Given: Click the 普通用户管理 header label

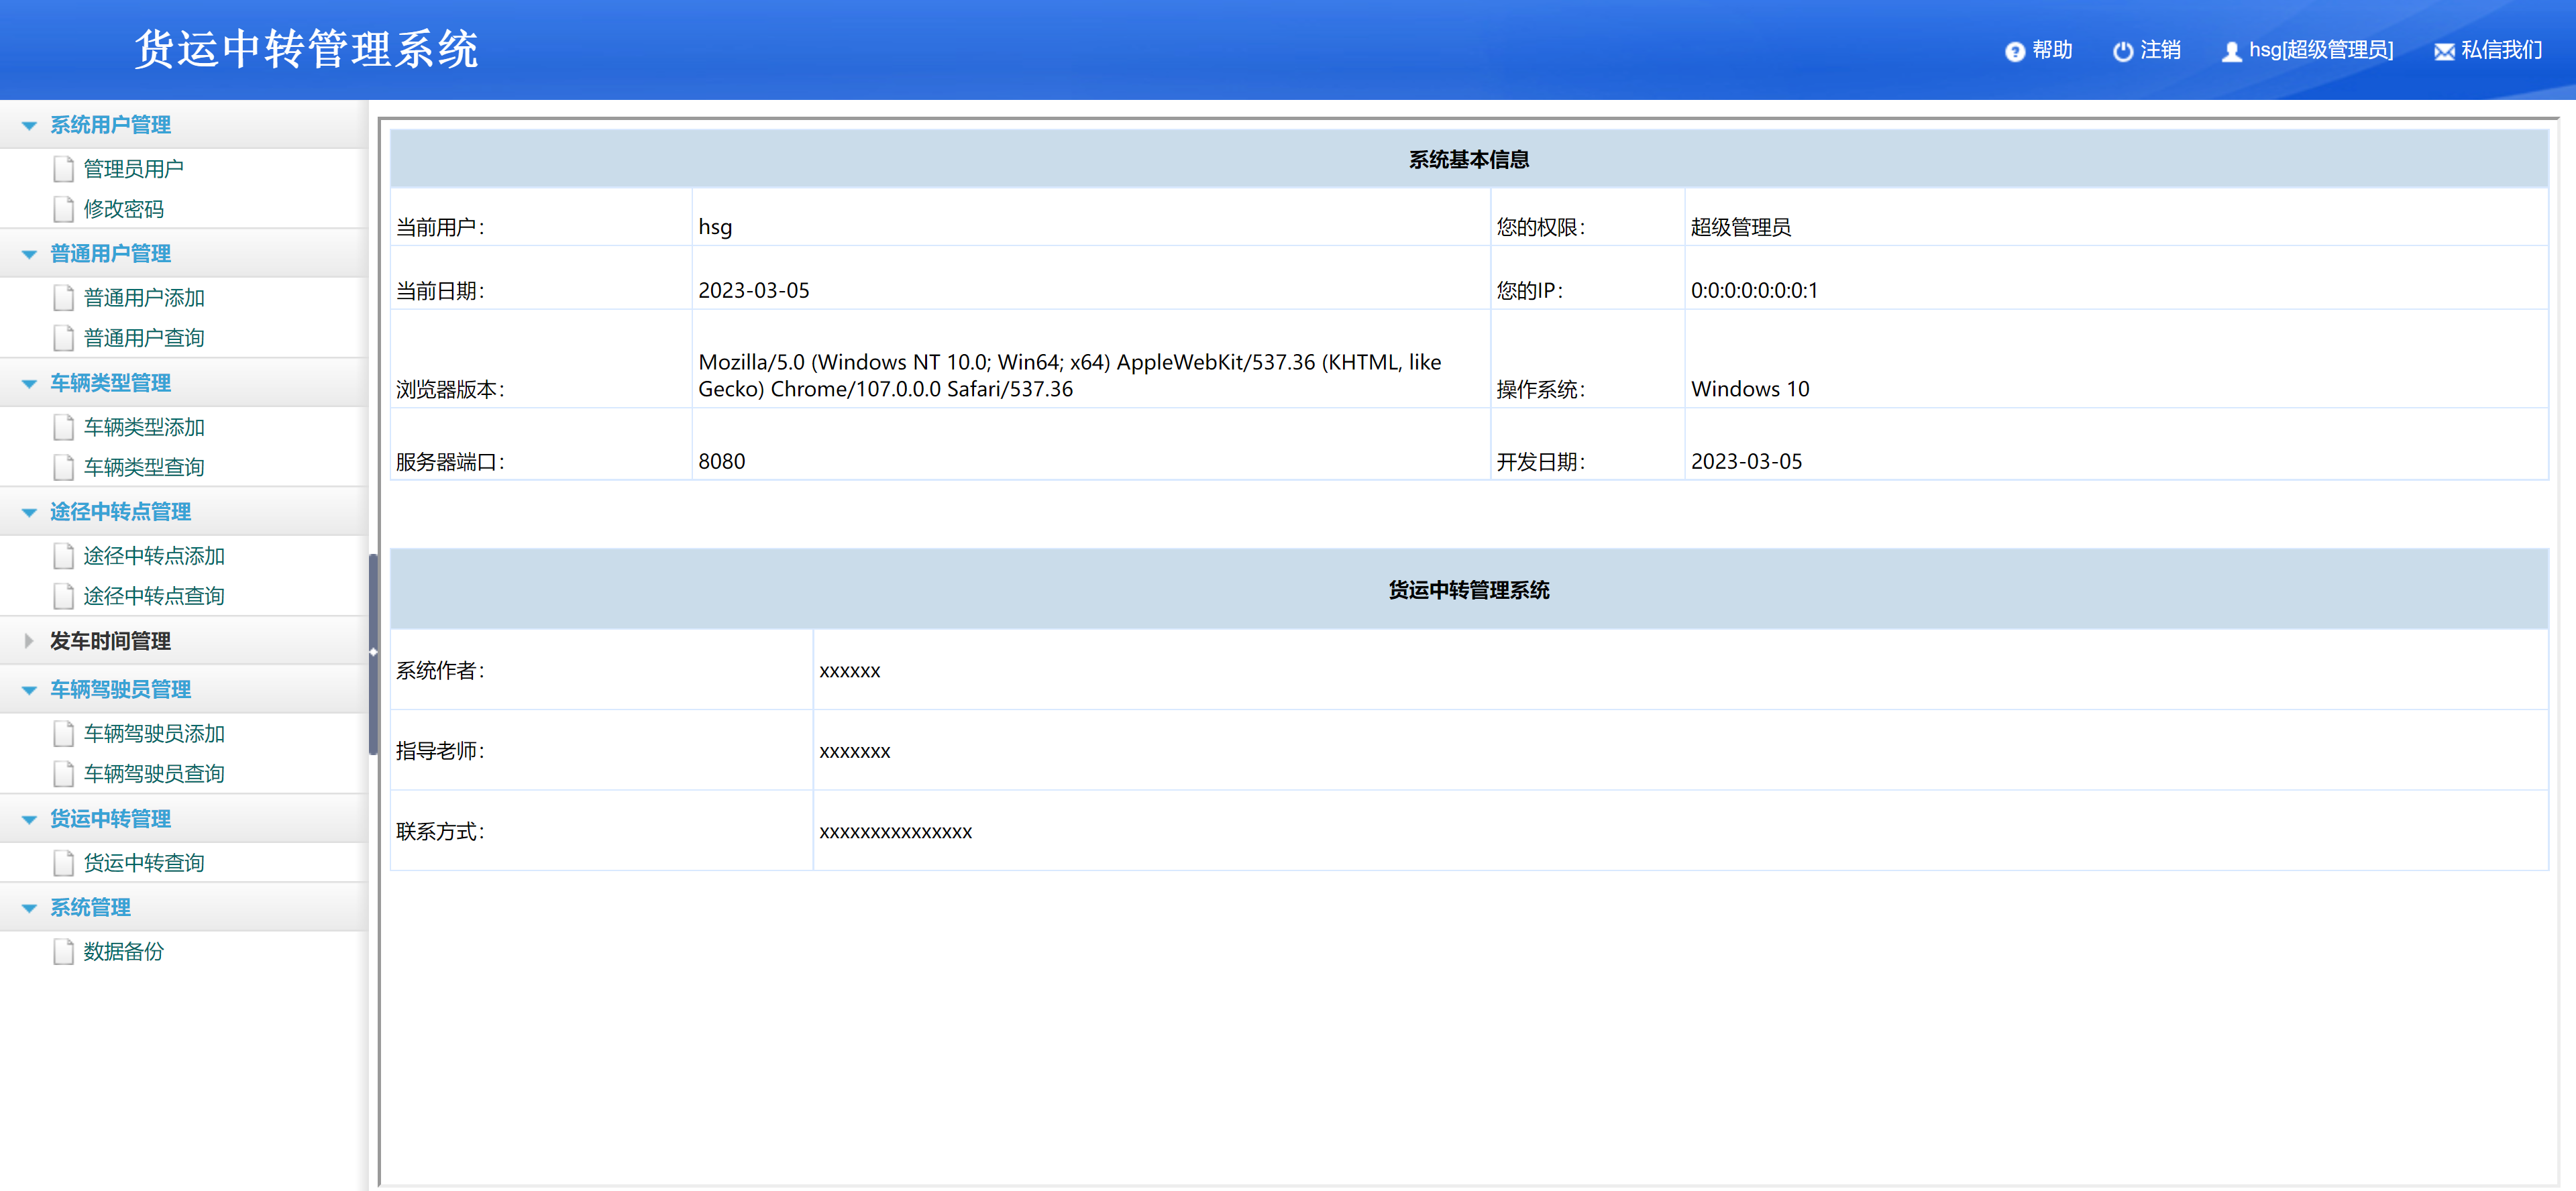Looking at the screenshot, I should [110, 254].
